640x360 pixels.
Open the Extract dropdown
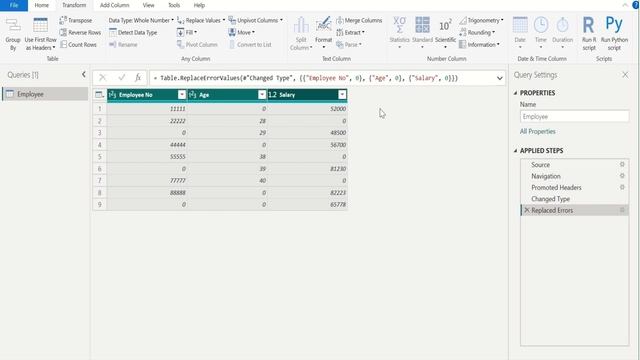coord(351,32)
